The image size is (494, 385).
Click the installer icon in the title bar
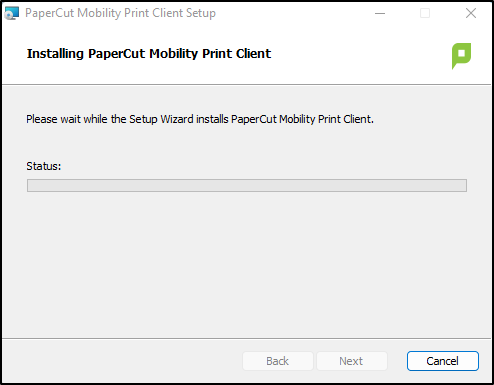[x=11, y=13]
